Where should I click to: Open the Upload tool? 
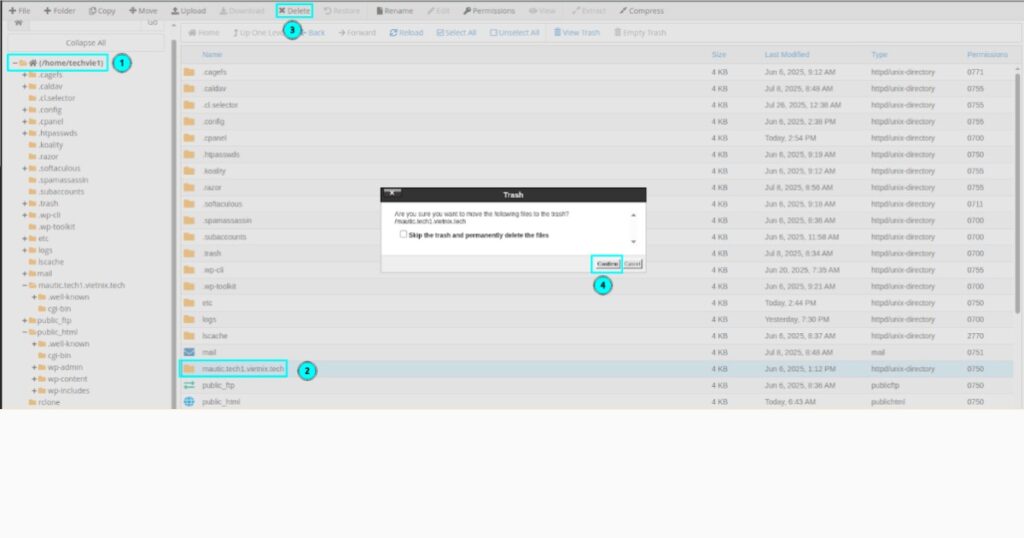coord(188,11)
